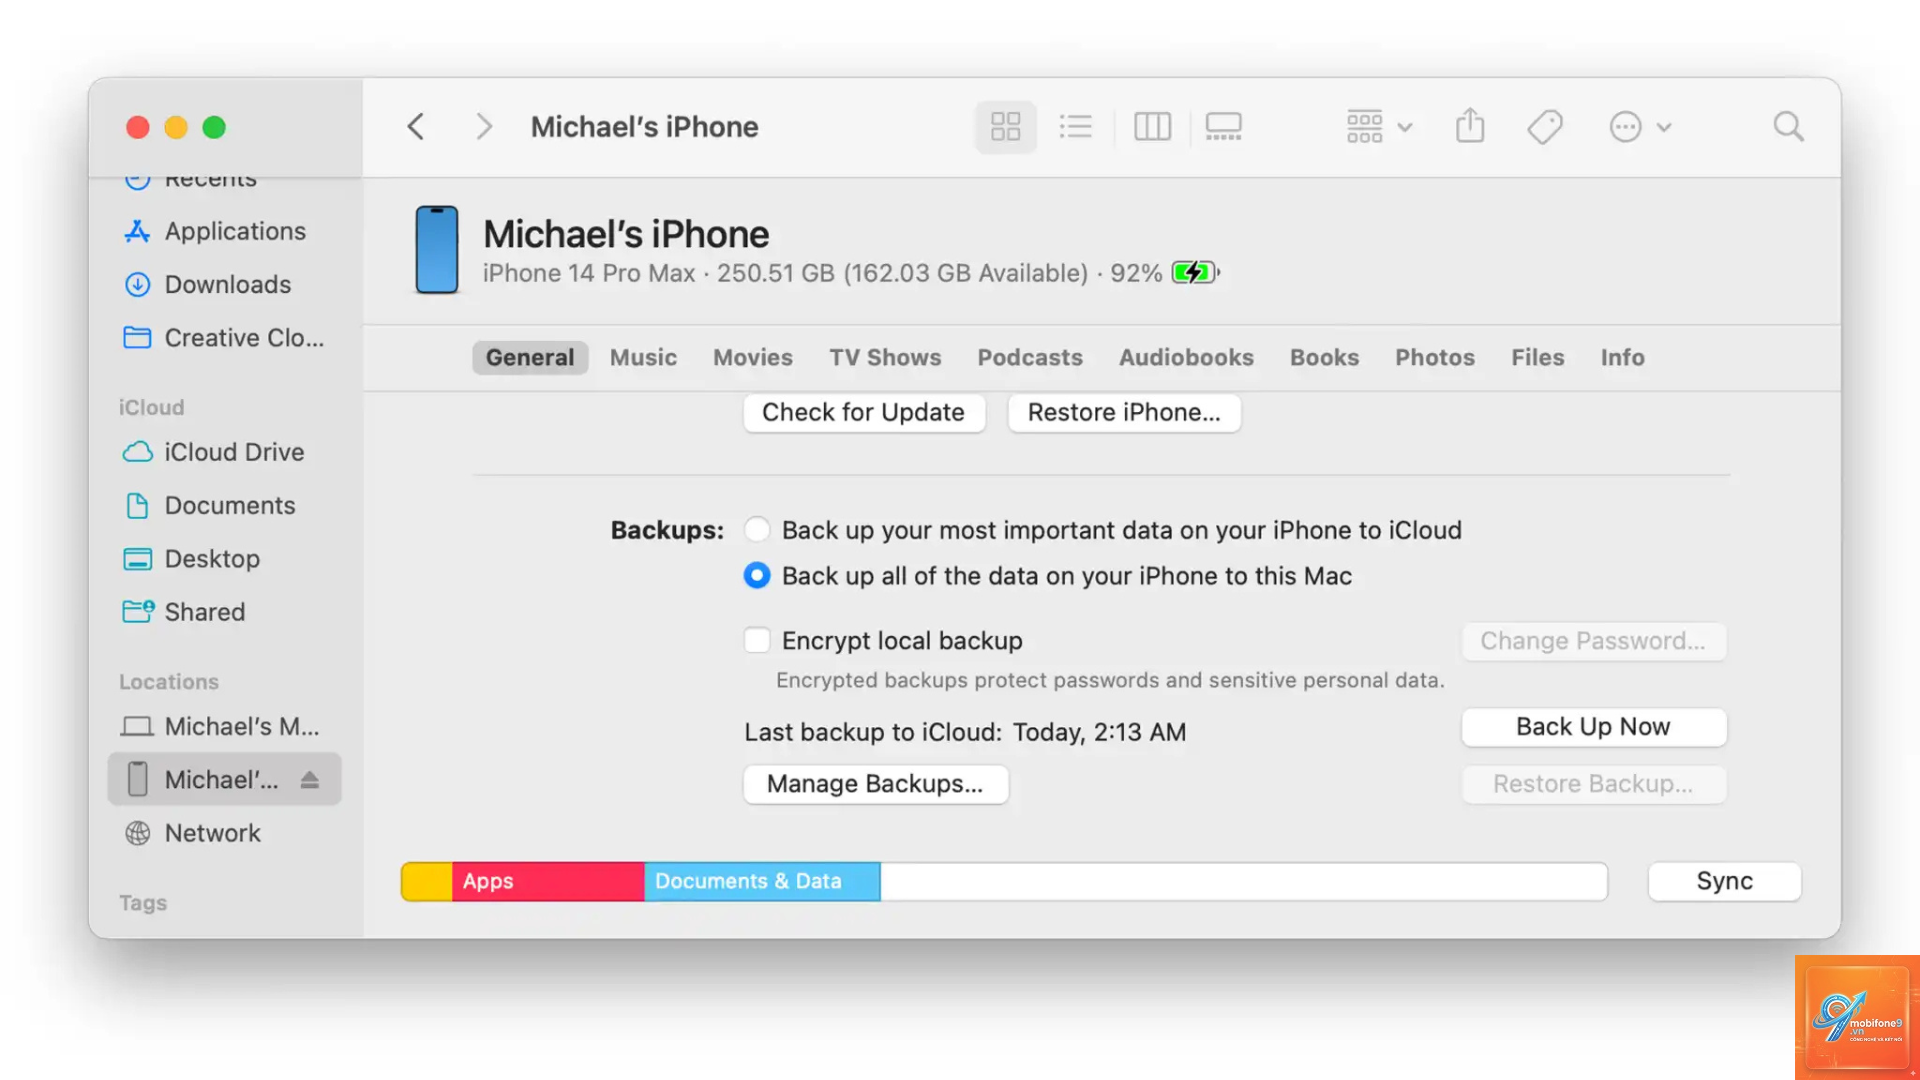Click yellow segment of storage bar
The image size is (1920, 1080).
click(427, 881)
